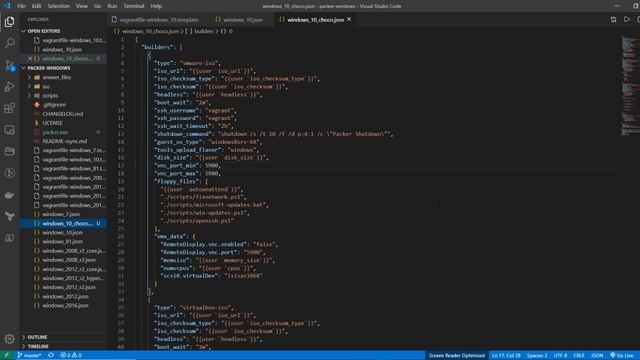
Task: Open the Search view in activity bar
Action: click(9, 43)
